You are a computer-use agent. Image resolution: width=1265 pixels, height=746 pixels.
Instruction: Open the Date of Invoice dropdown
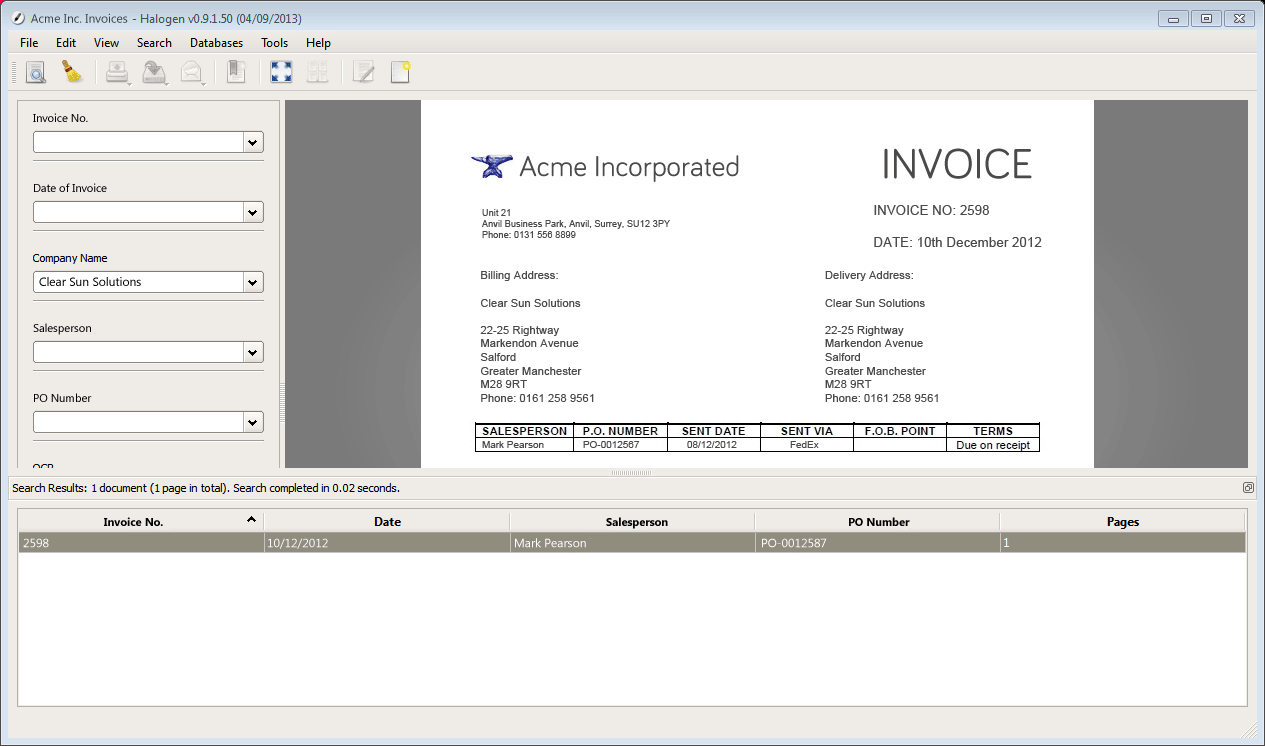coord(253,212)
